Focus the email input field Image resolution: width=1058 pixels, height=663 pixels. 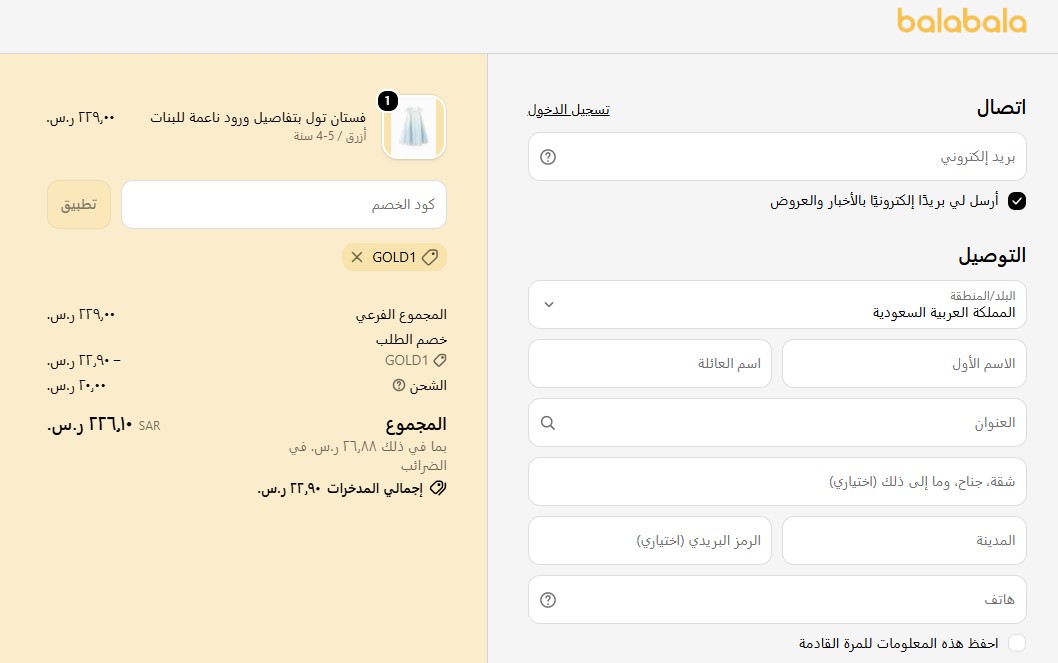click(x=777, y=156)
